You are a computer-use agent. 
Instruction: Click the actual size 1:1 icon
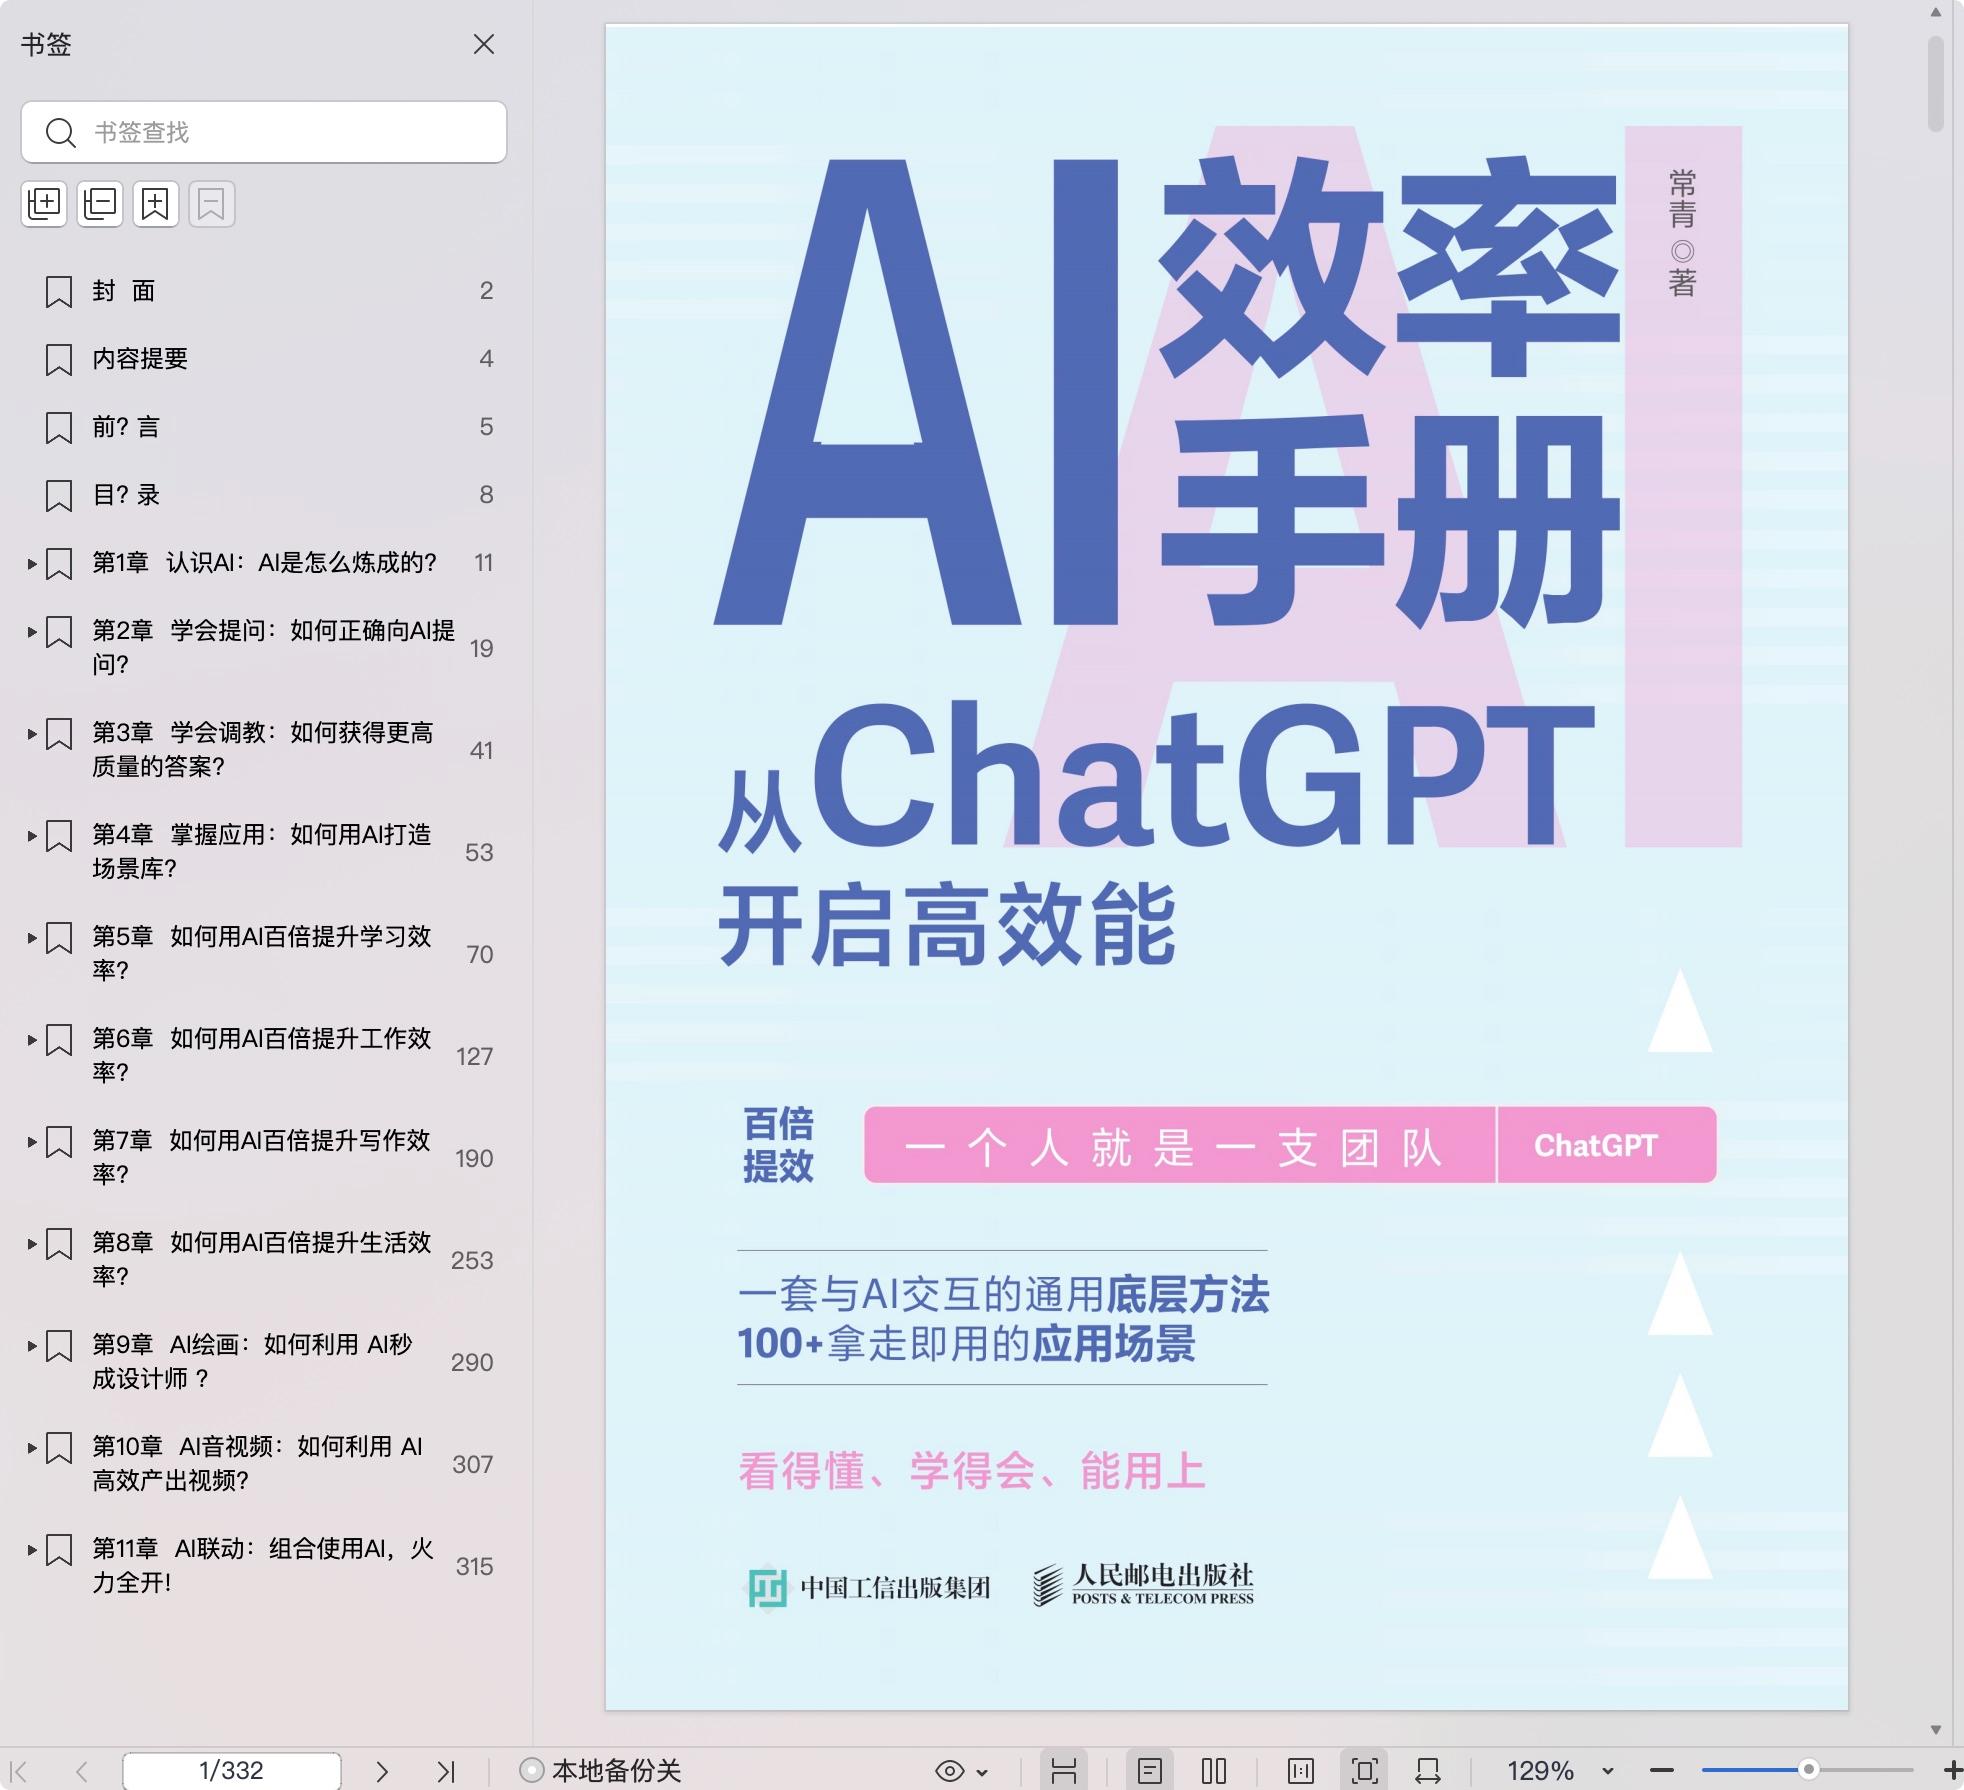1301,1771
